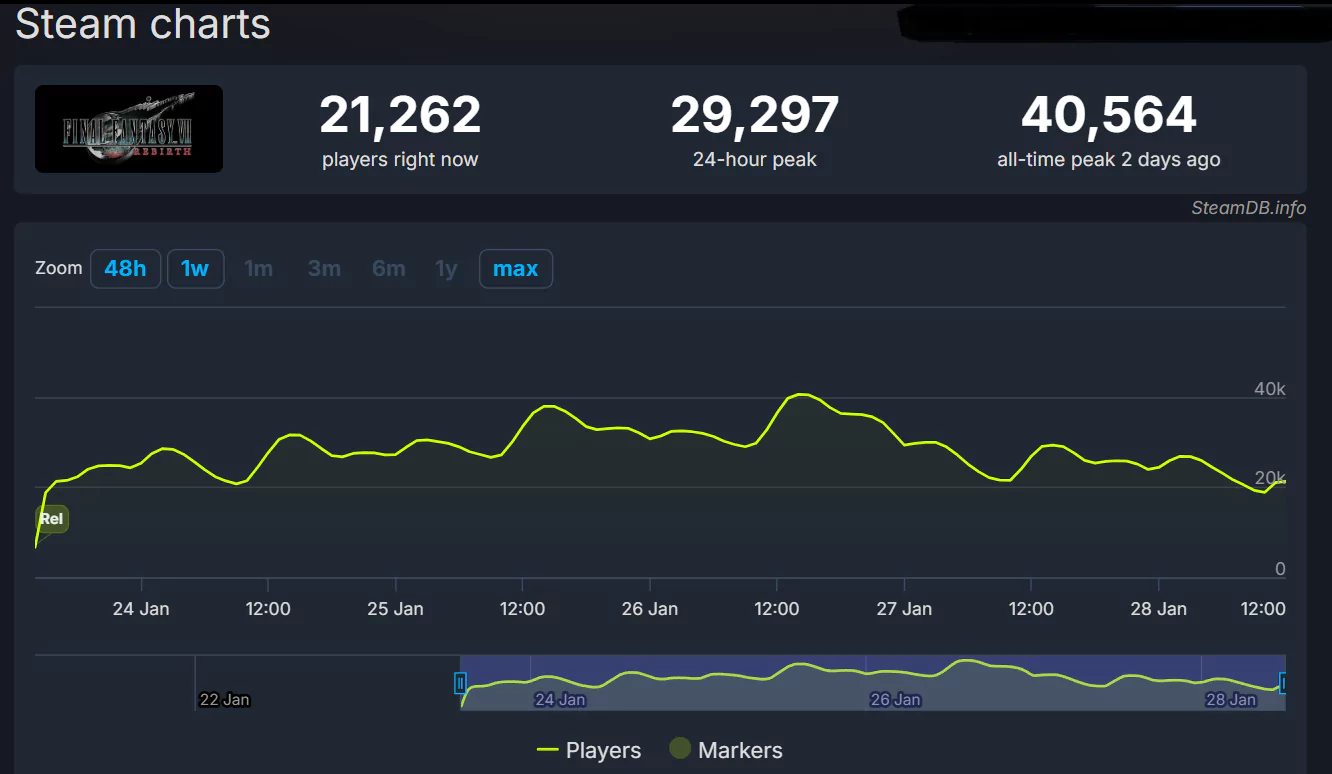Click the 'players right now' label

pos(400,160)
